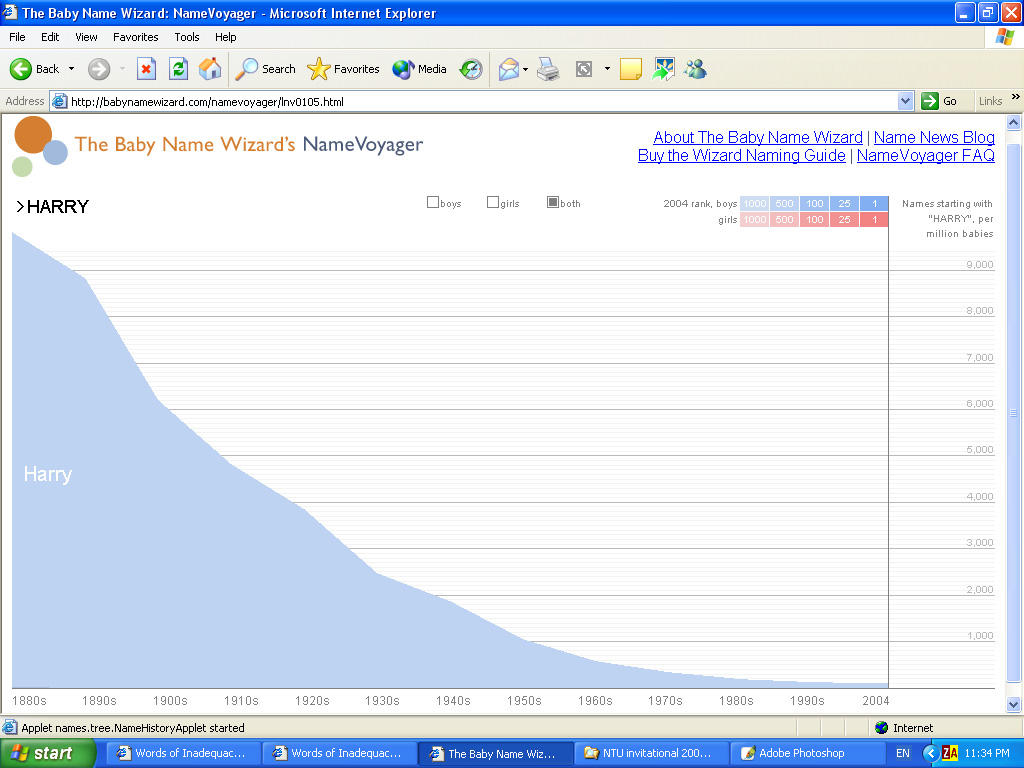Click the Mail envelope icon
This screenshot has height=768, width=1024.
point(508,69)
